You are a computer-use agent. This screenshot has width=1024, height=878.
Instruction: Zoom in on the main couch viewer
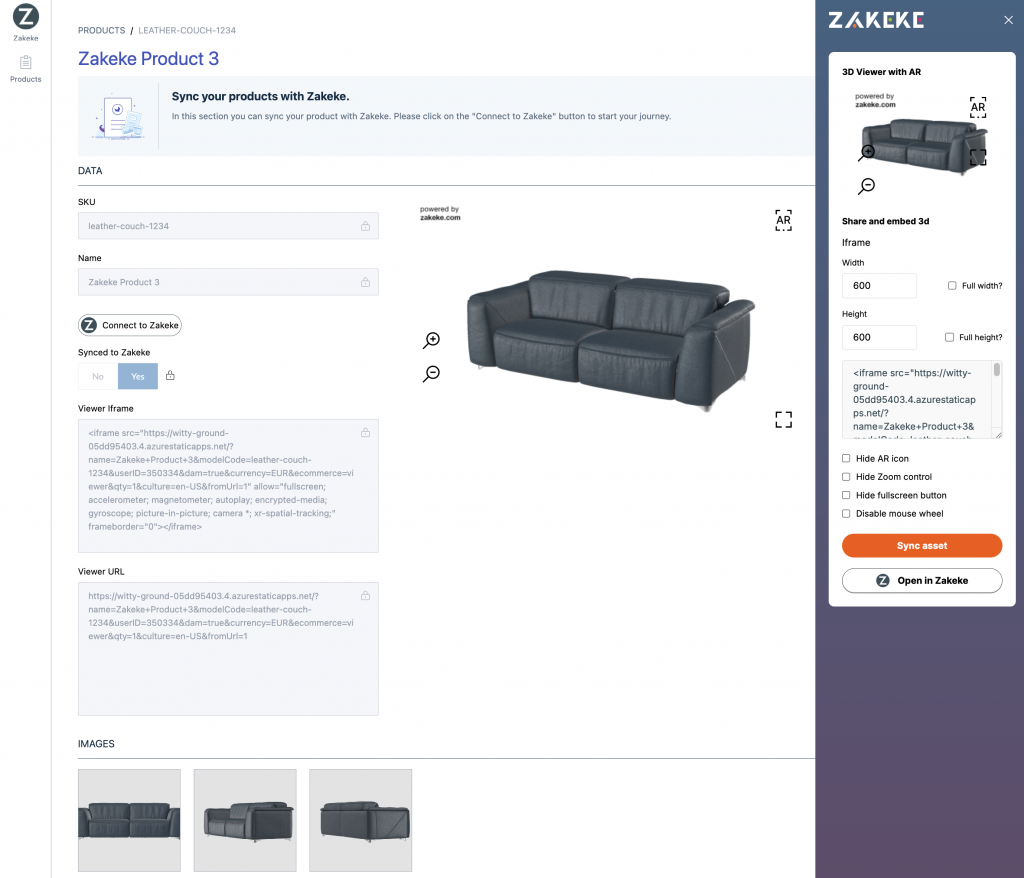pyautogui.click(x=432, y=340)
